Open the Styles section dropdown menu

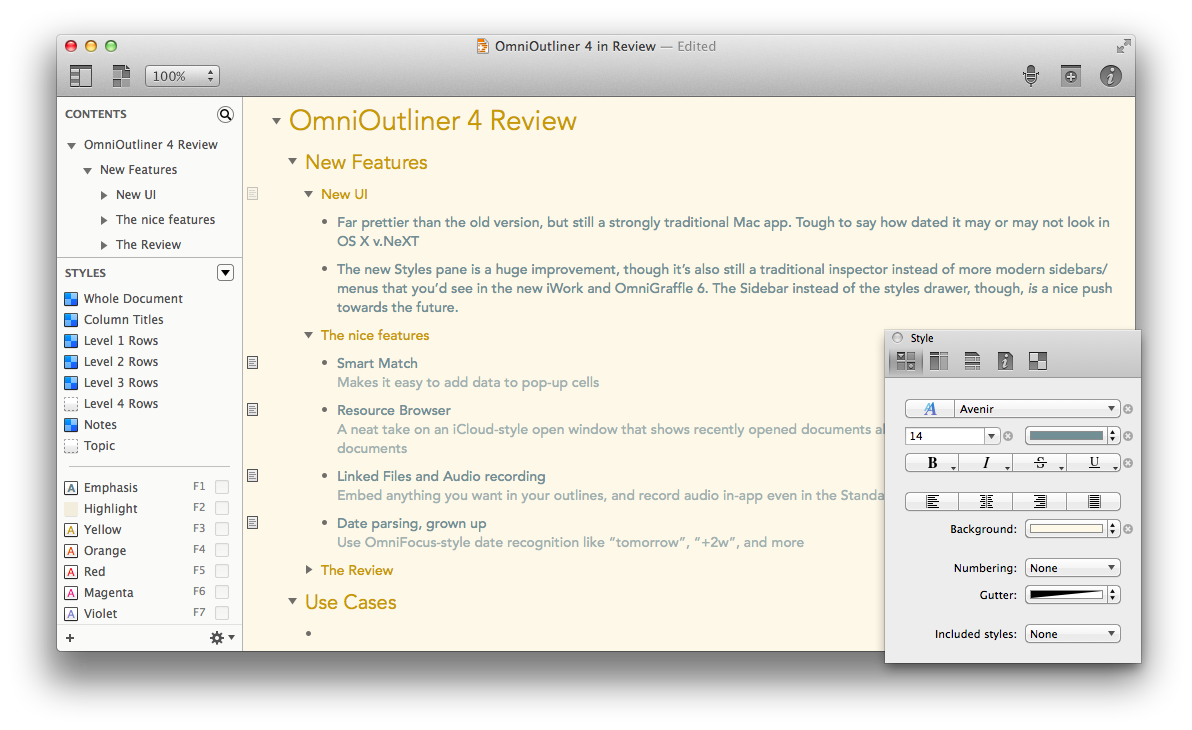225,273
